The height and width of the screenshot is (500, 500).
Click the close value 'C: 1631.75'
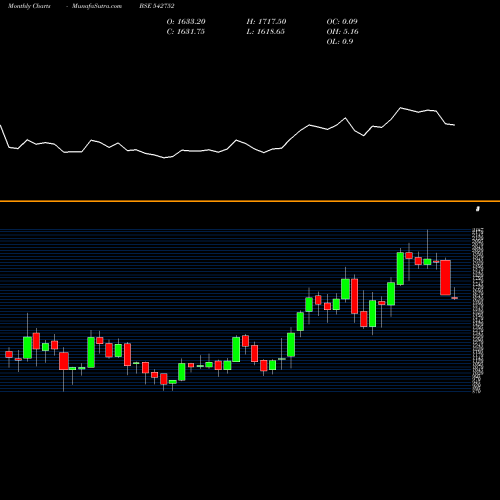click(186, 32)
